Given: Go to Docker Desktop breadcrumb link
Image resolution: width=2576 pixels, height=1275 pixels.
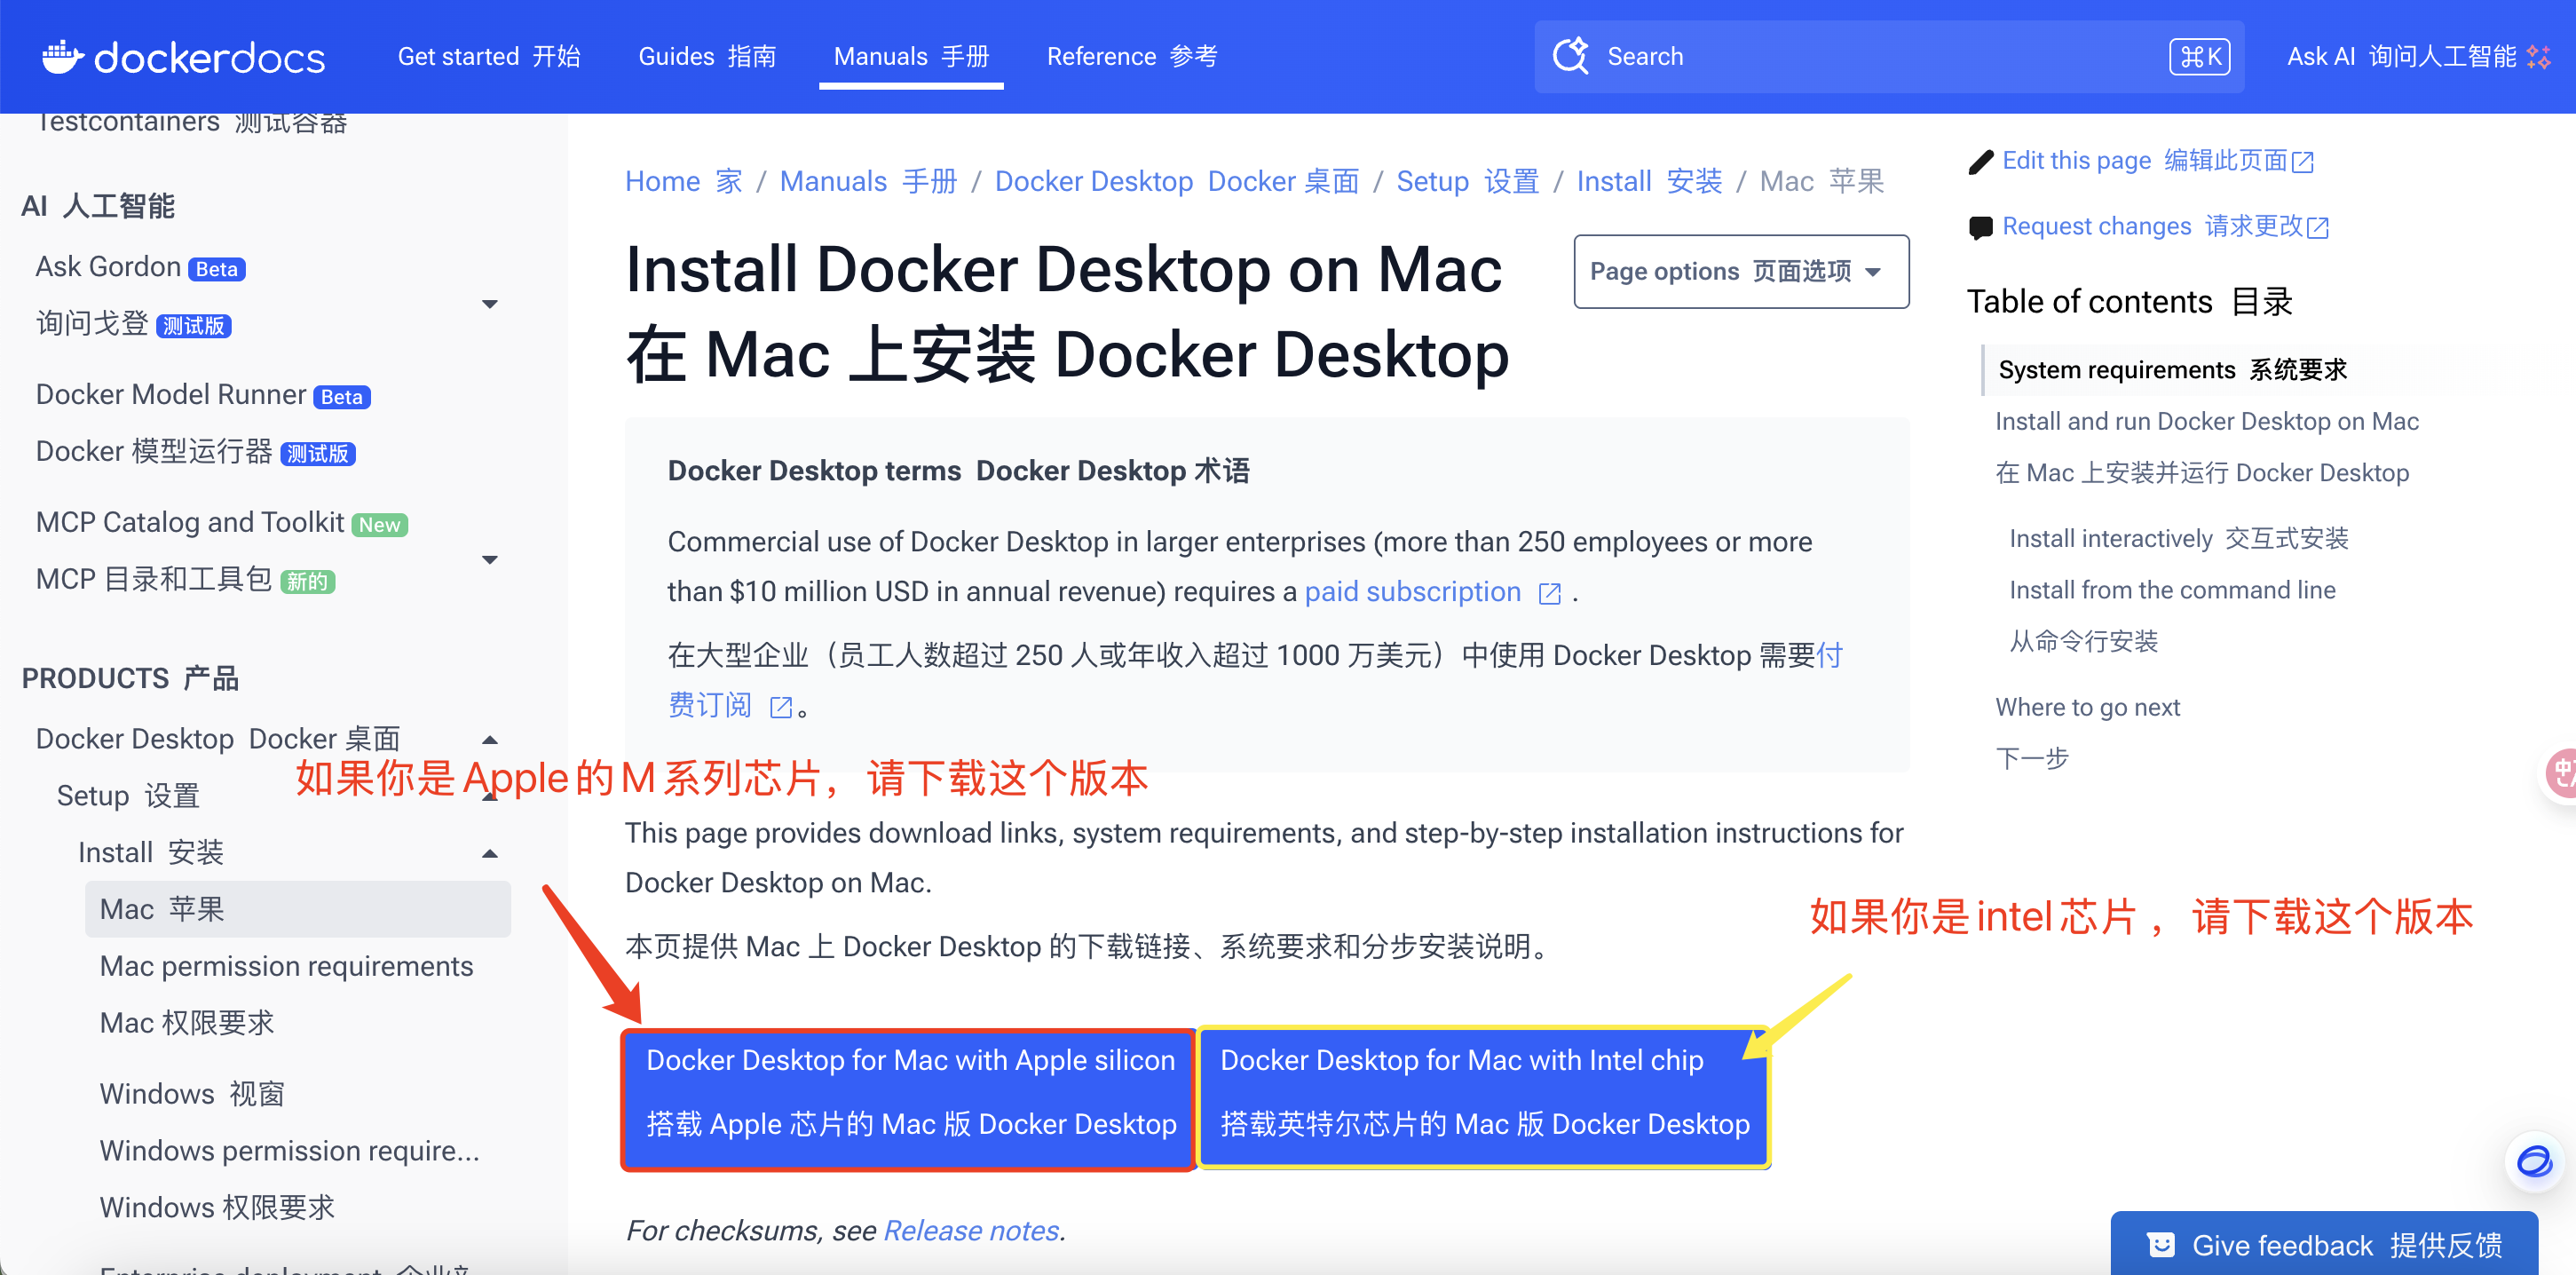Looking at the screenshot, I should (x=1177, y=181).
